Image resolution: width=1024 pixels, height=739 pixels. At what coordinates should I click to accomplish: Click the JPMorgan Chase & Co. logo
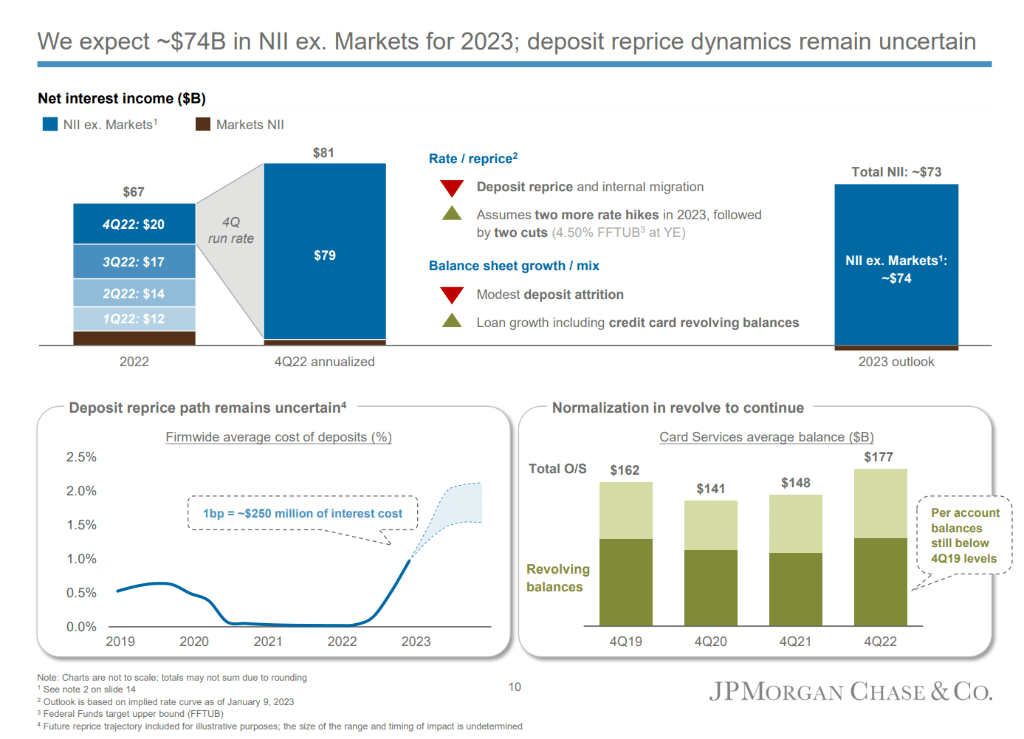[851, 692]
